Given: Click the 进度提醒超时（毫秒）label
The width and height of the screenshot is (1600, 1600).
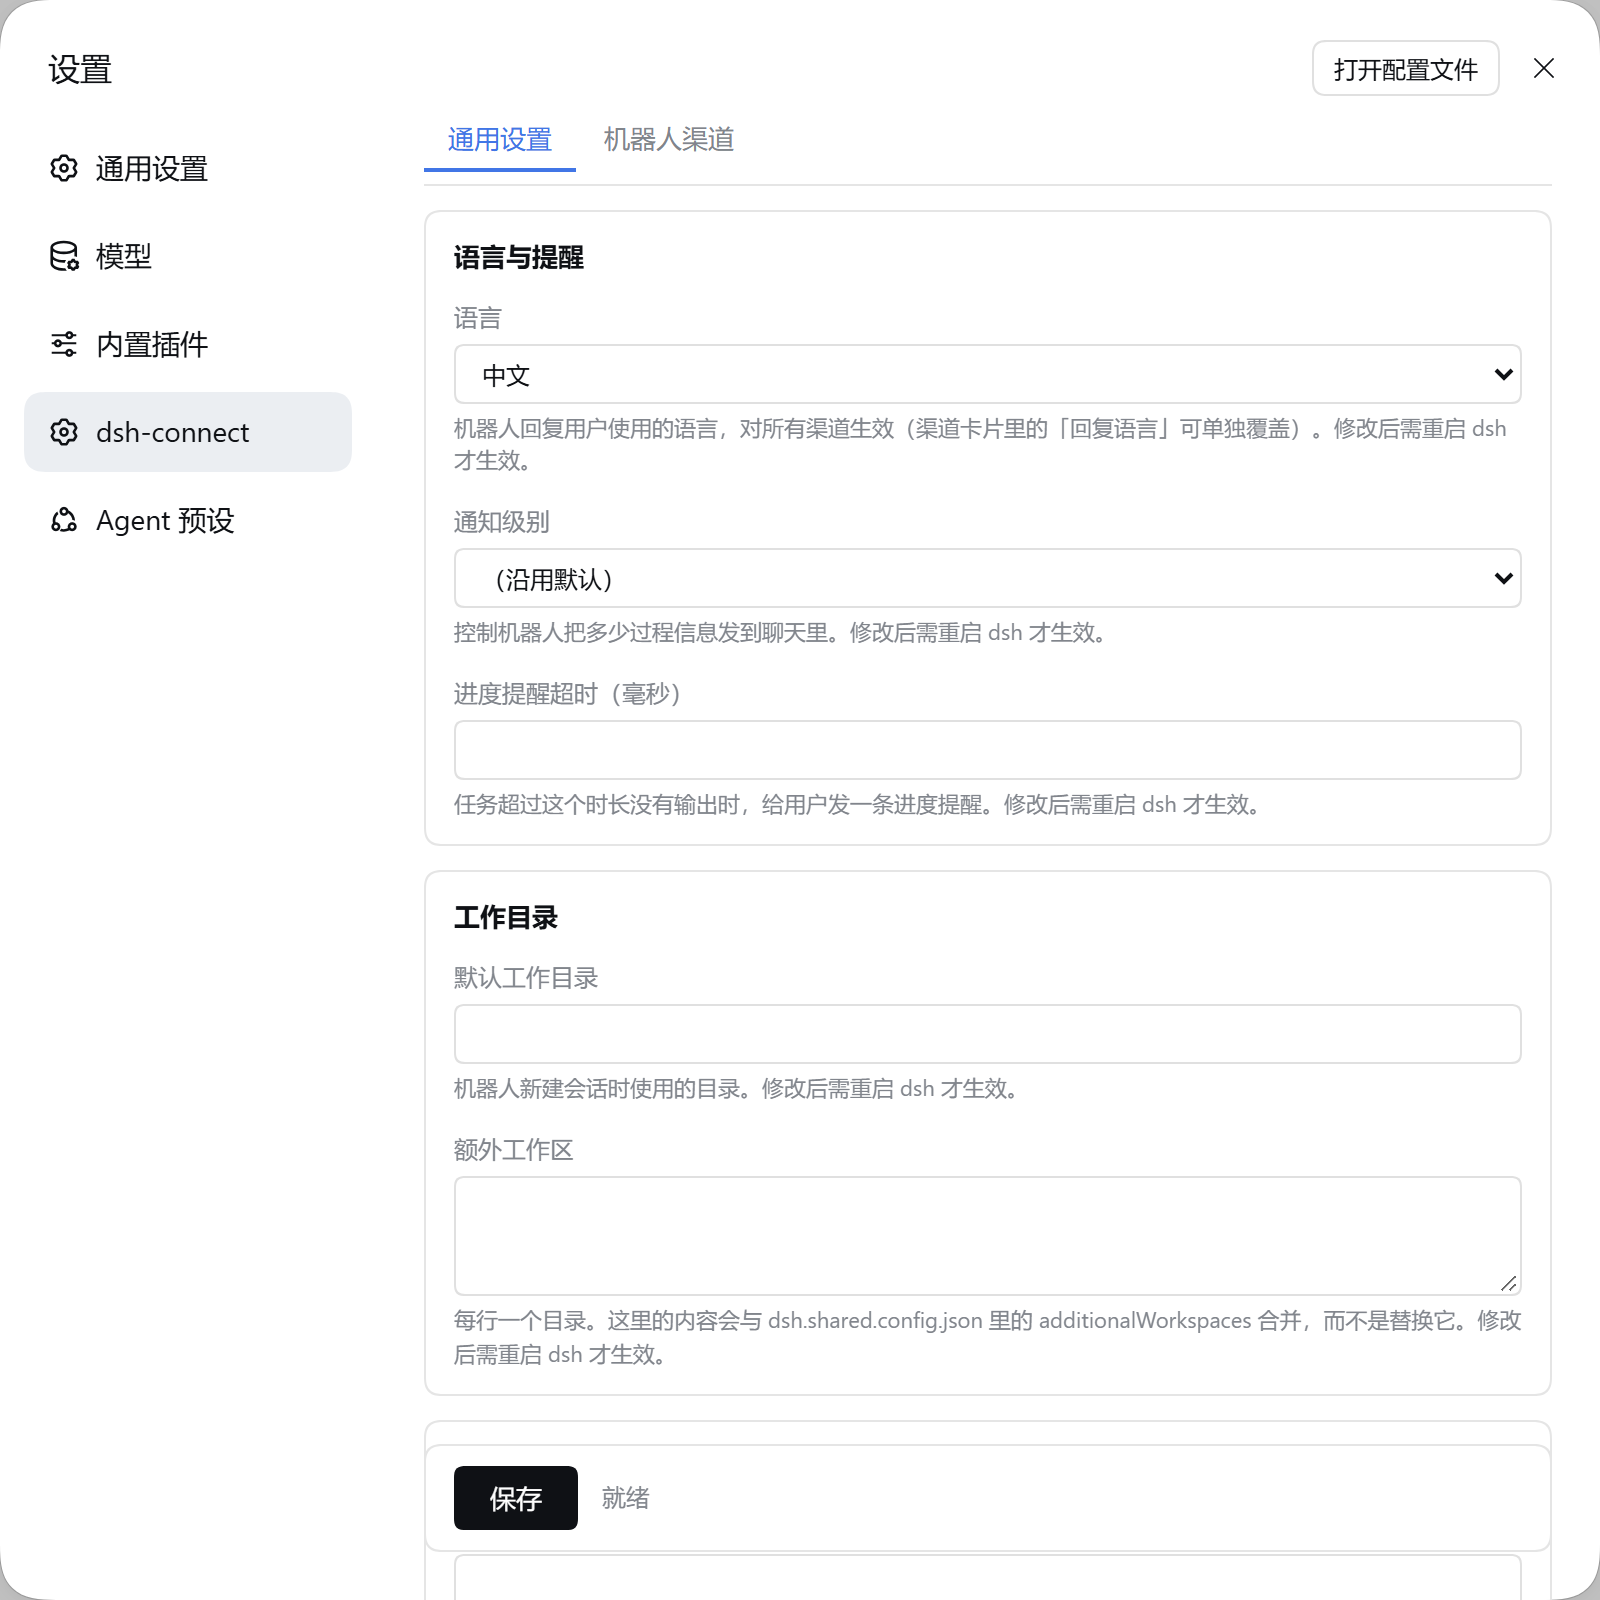Looking at the screenshot, I should (568, 694).
